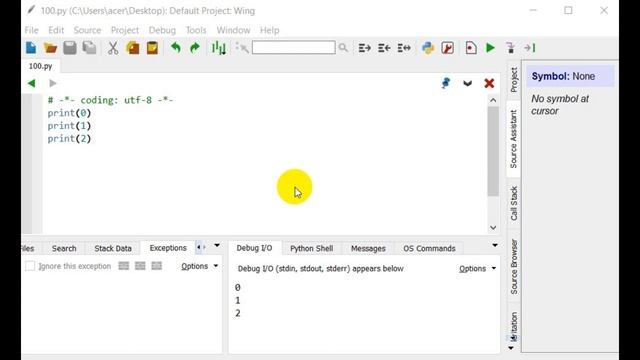Open the source index goto-symbol icon
Image resolution: width=640 pixels, height=360 pixels.
[218, 48]
